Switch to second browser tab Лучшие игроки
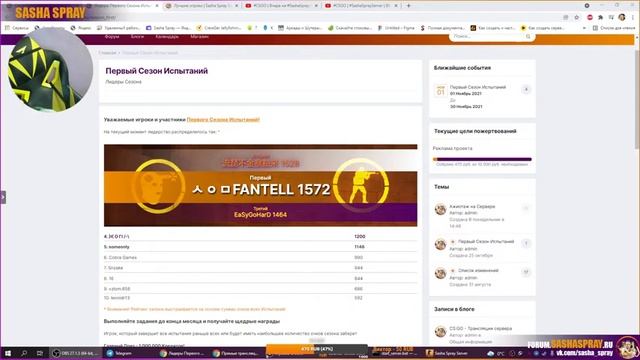The height and width of the screenshot is (360, 640). click(203, 6)
